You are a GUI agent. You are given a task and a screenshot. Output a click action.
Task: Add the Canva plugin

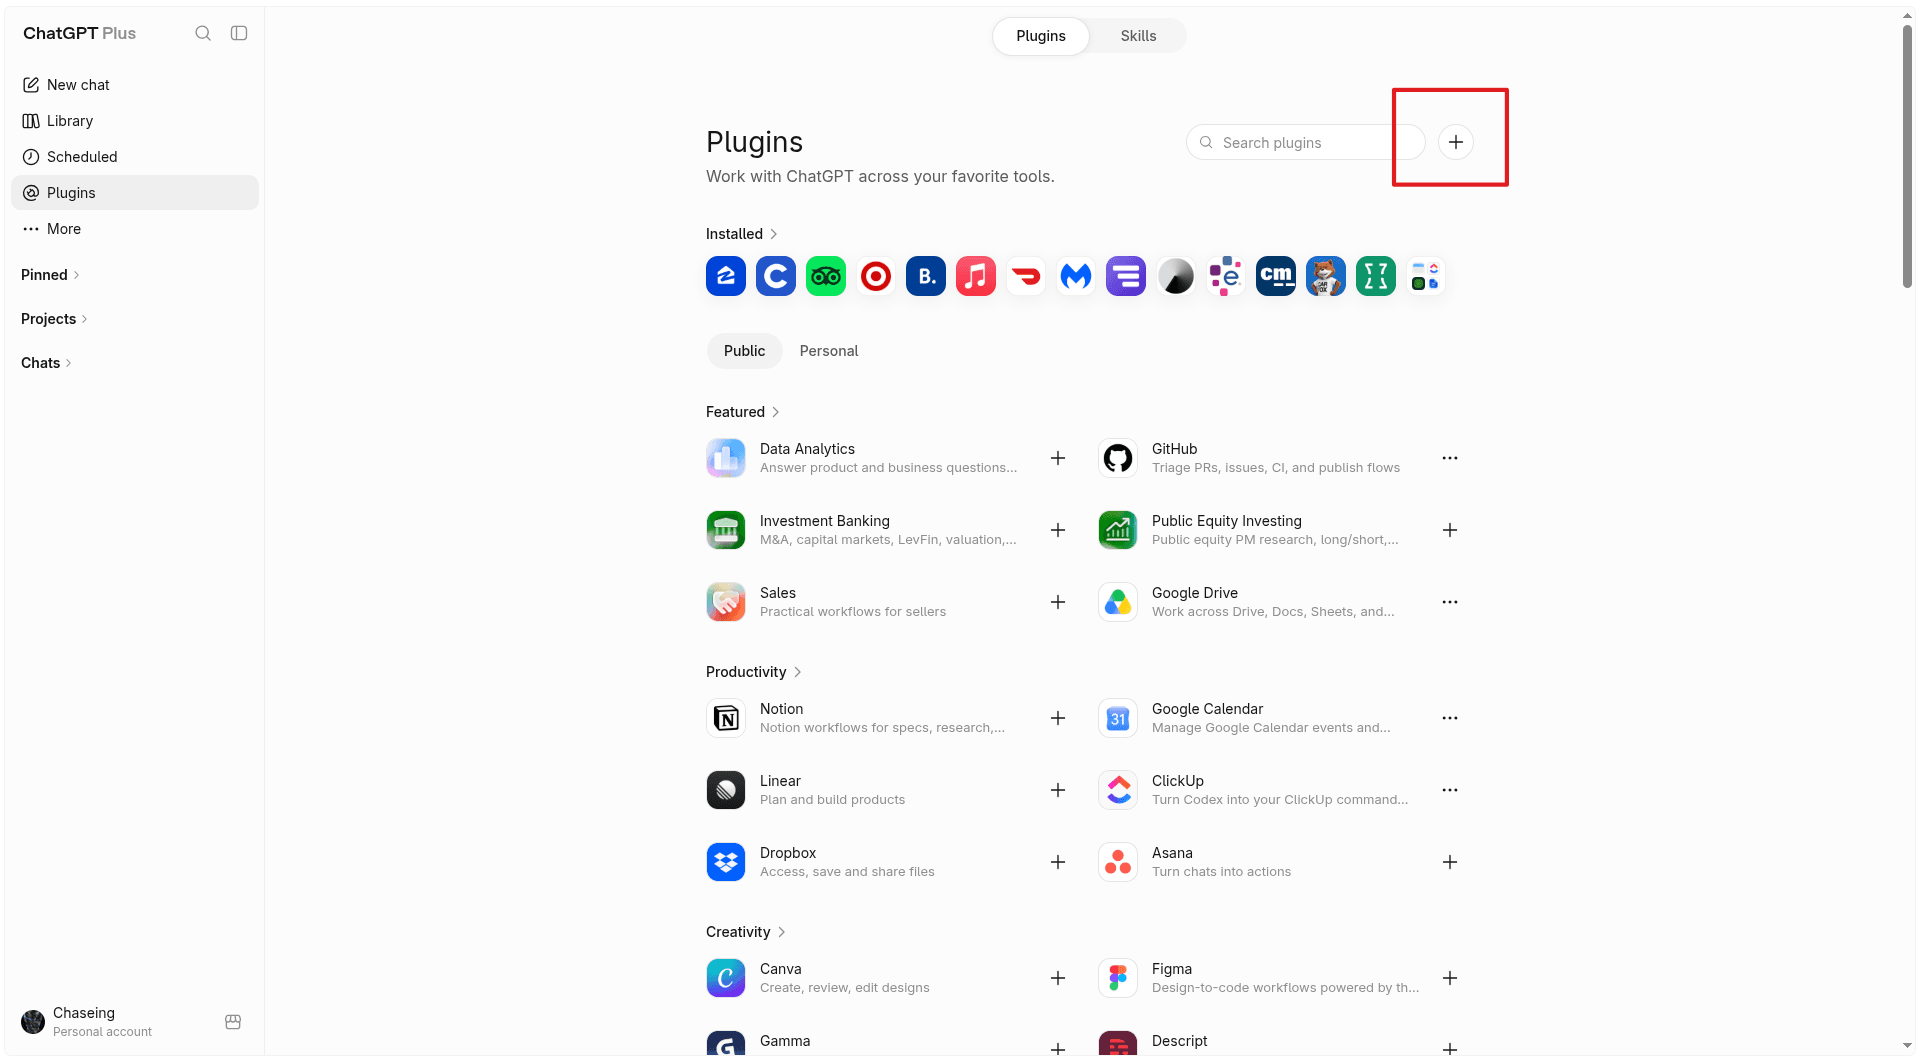tap(1058, 978)
